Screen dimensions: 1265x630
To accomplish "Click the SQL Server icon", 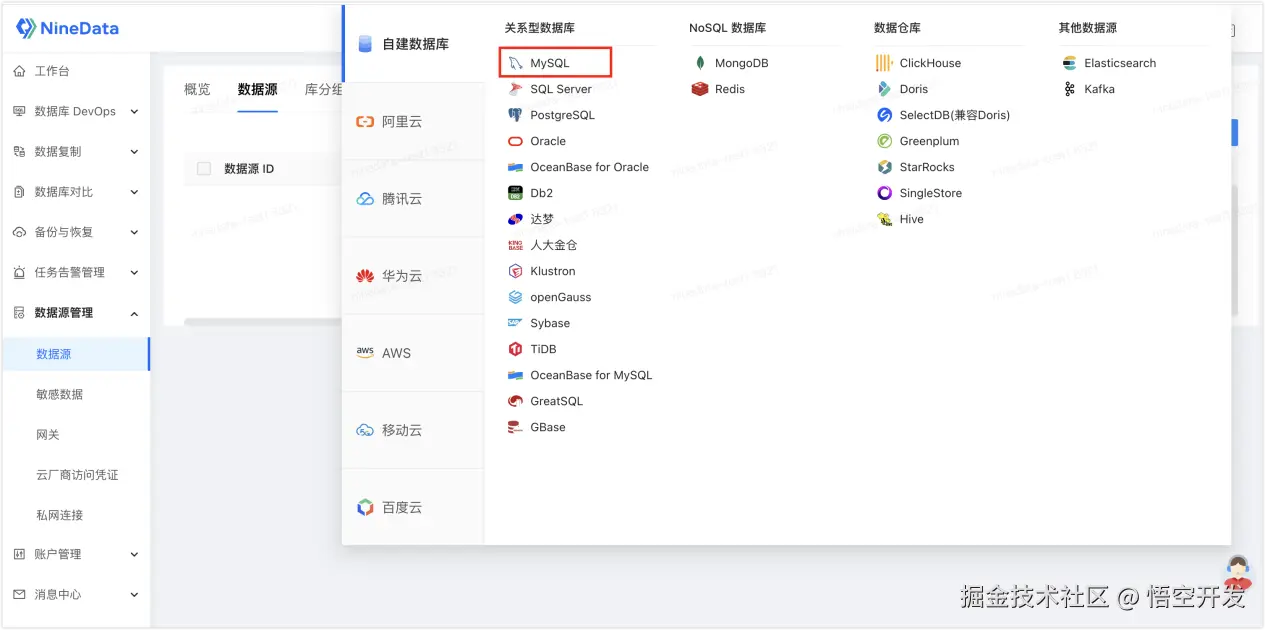I will point(515,89).
